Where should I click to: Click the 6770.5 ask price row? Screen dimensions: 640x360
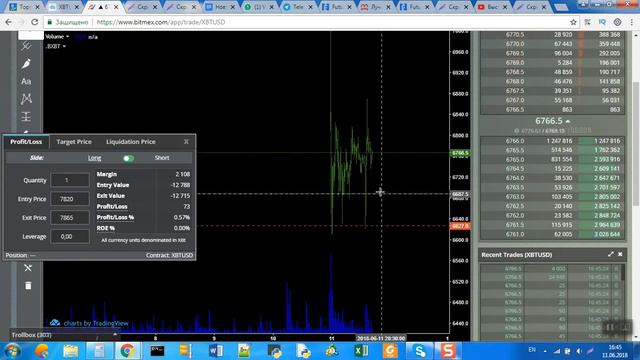click(552, 35)
